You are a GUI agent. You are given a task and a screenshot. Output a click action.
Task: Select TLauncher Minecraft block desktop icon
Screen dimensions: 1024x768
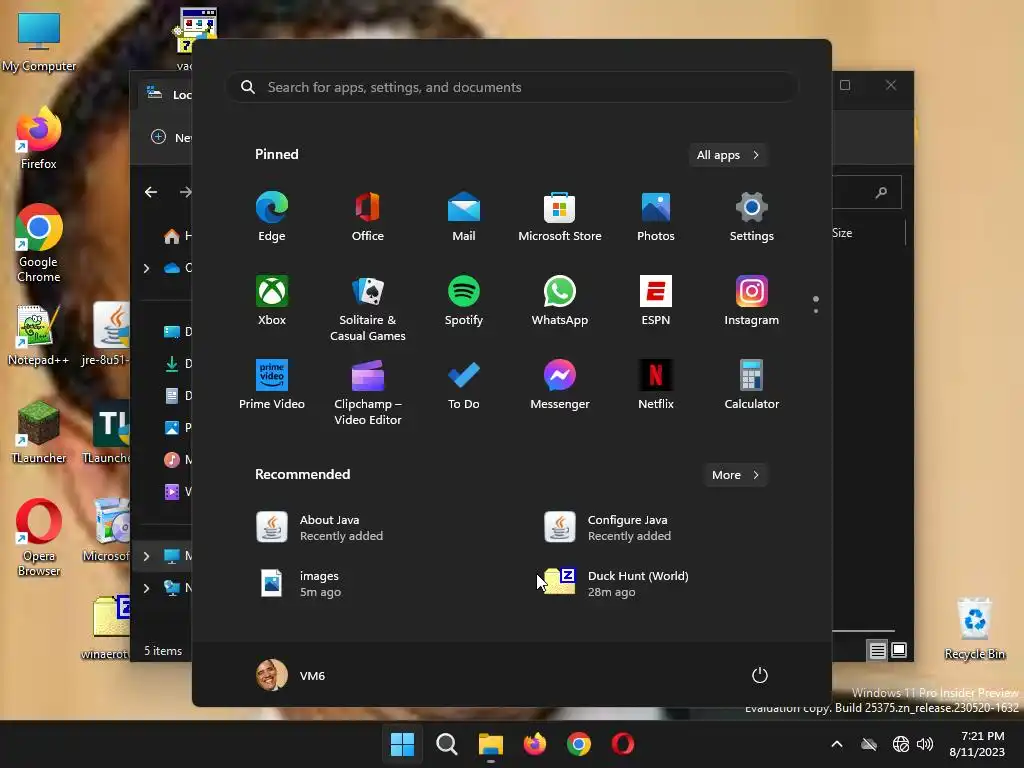pos(39,432)
